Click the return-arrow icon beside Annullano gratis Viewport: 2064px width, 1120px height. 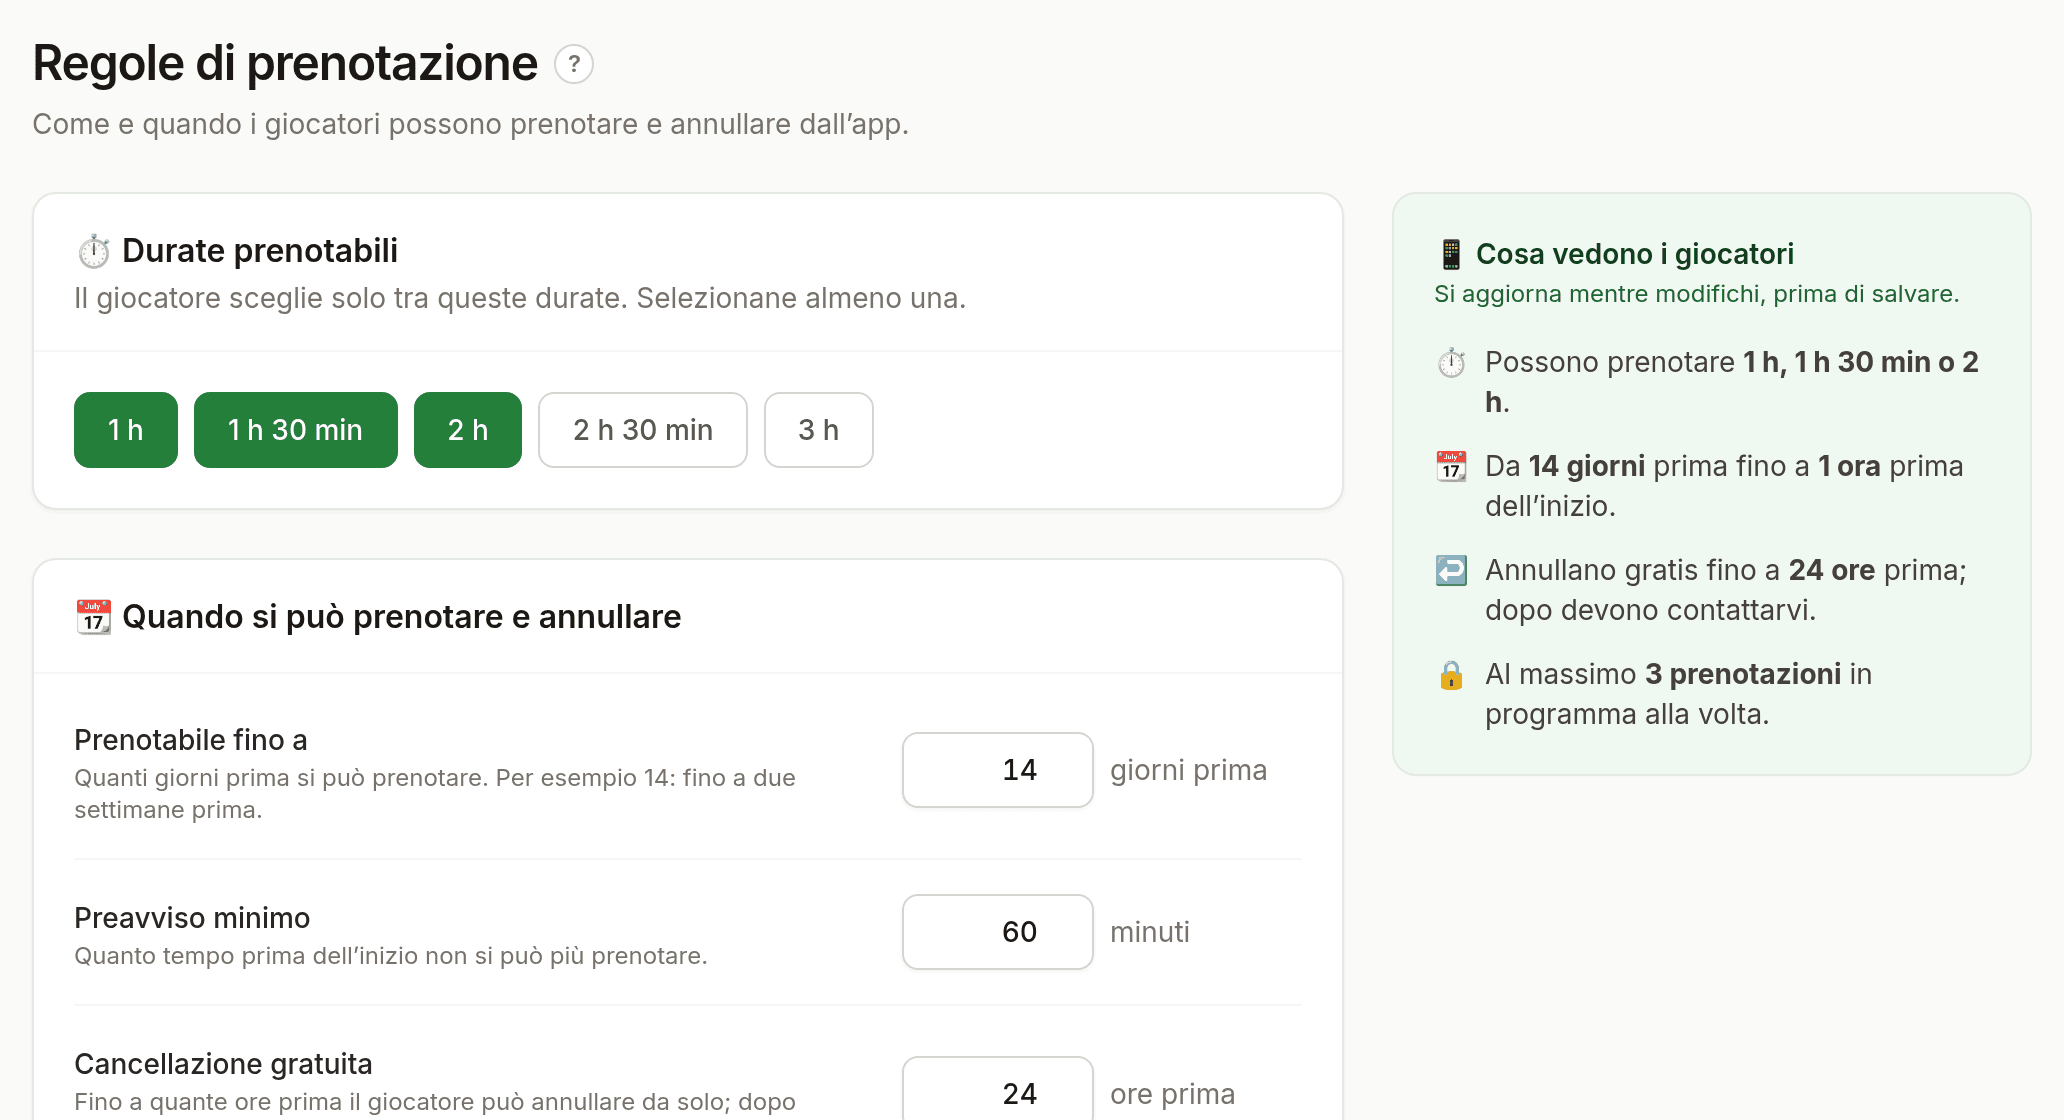(1451, 570)
